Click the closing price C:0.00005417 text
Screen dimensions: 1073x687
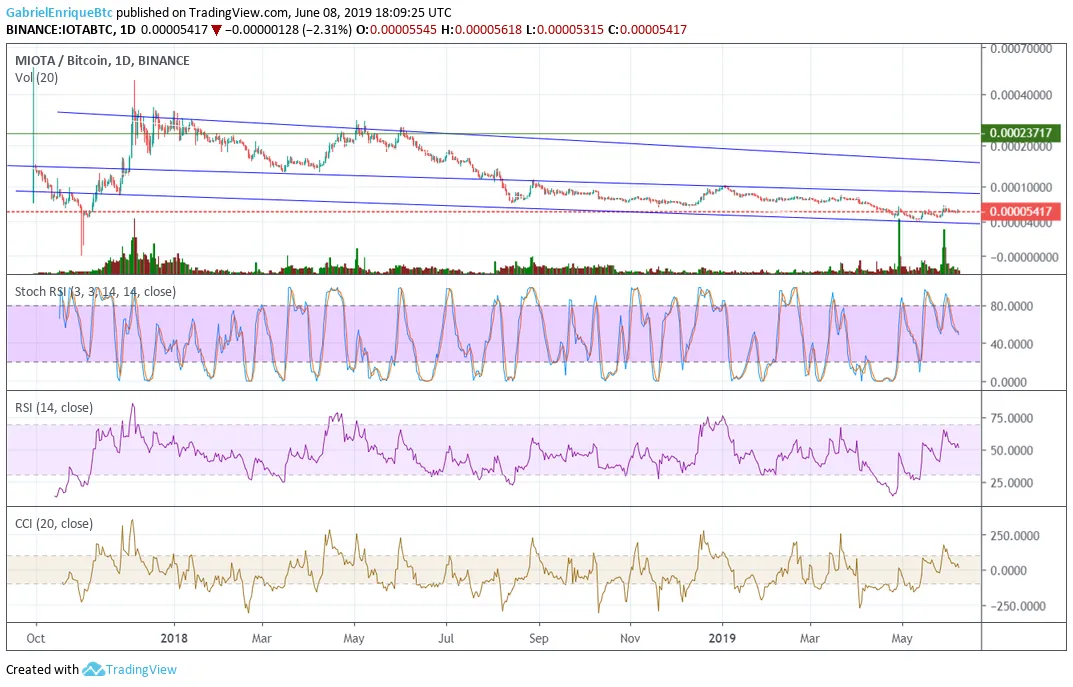(x=647, y=29)
